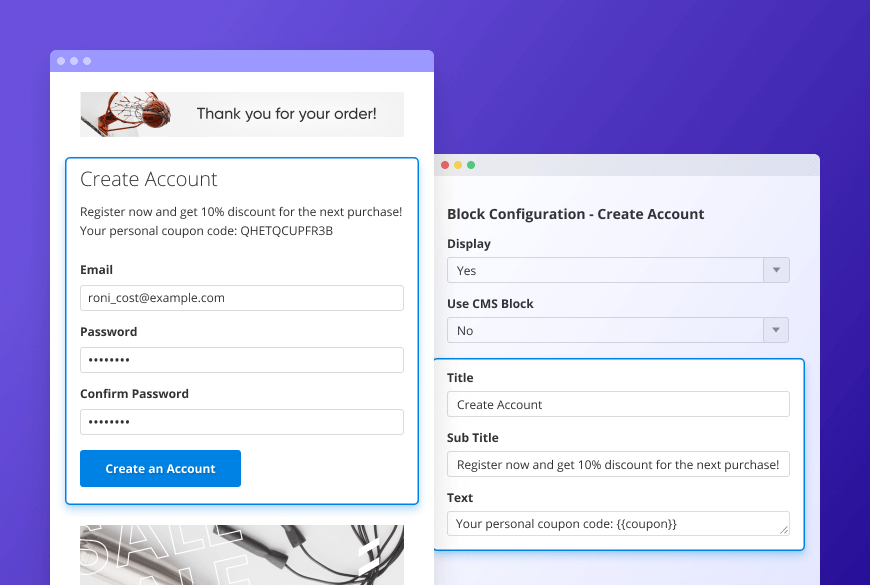This screenshot has width=870, height=585.
Task: Click the green maximize dot on configuration window
Action: pos(471,165)
